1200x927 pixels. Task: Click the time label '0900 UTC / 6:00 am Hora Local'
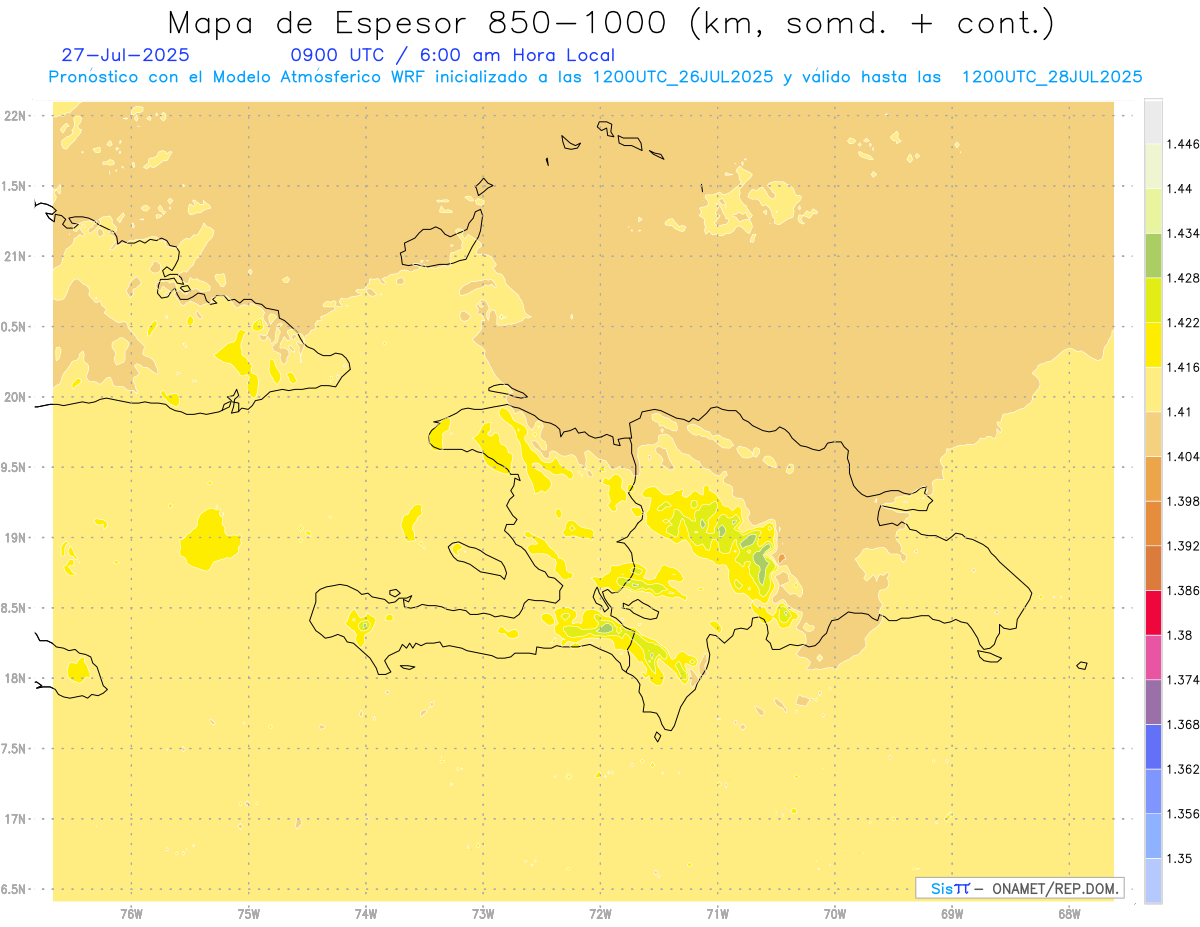[452, 55]
